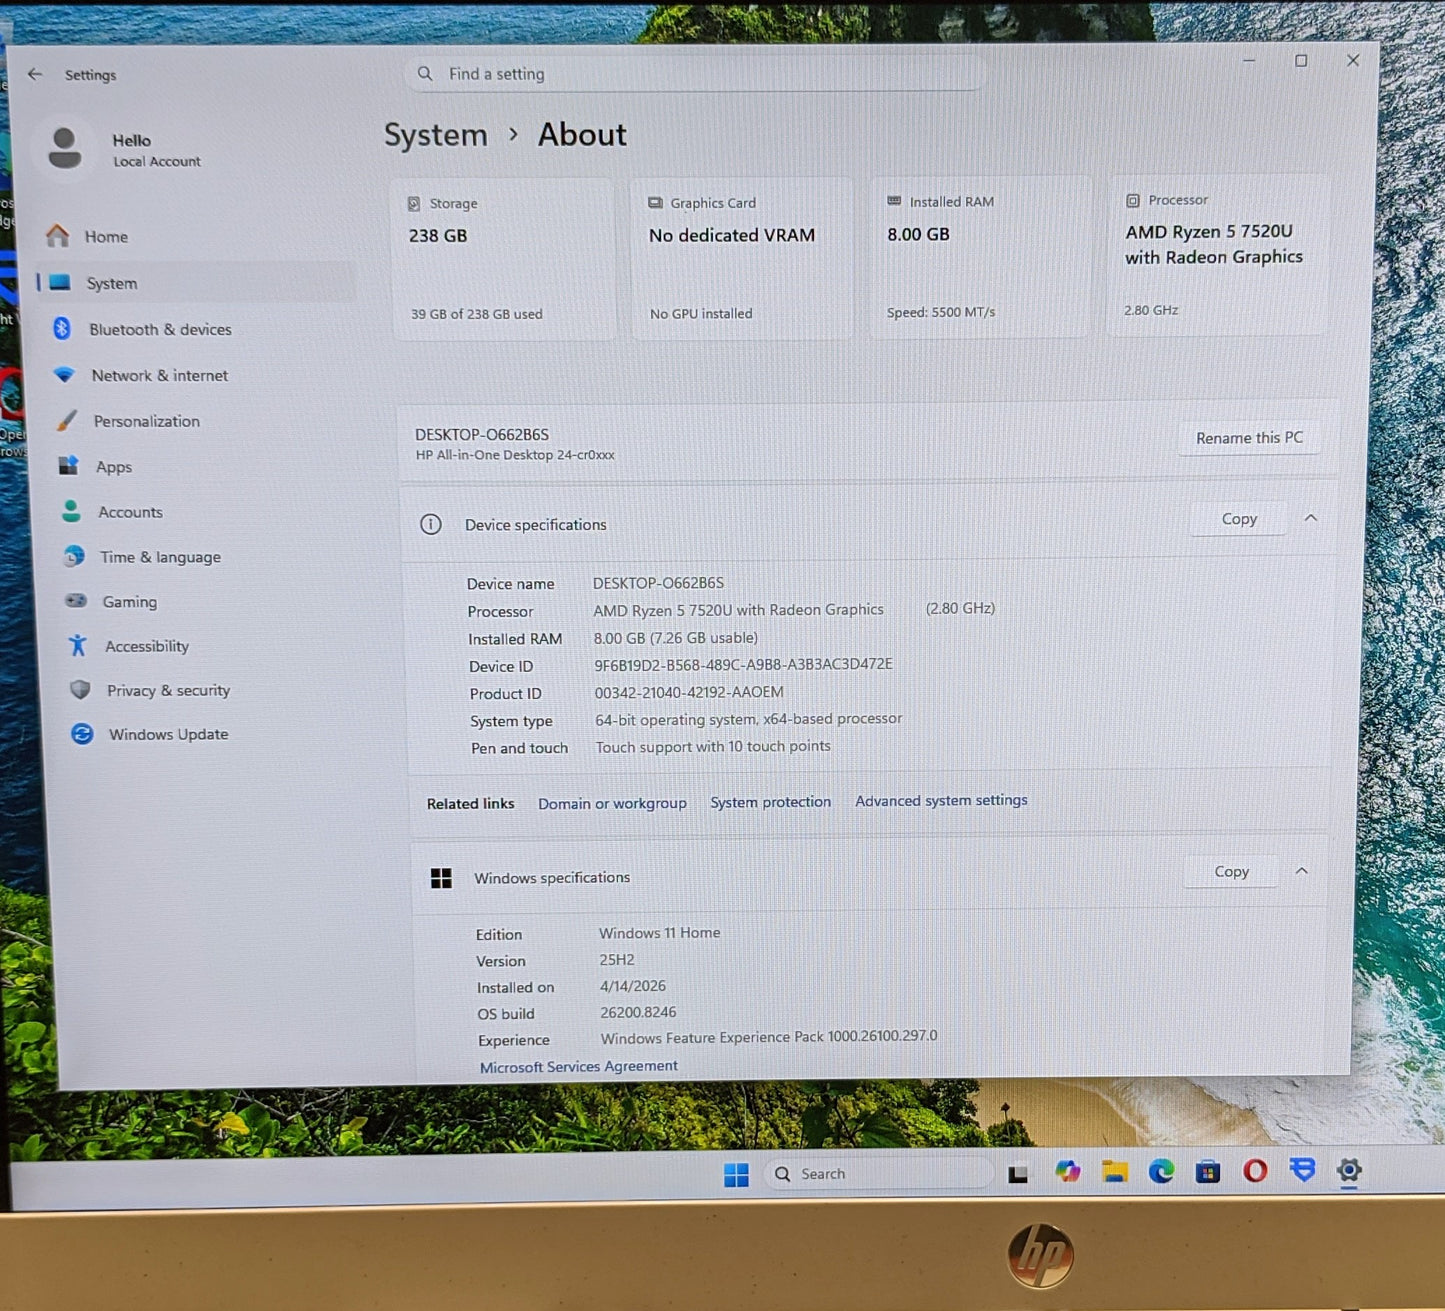Open Microsoft Services Agreement link
The width and height of the screenshot is (1445, 1311).
[579, 1067]
